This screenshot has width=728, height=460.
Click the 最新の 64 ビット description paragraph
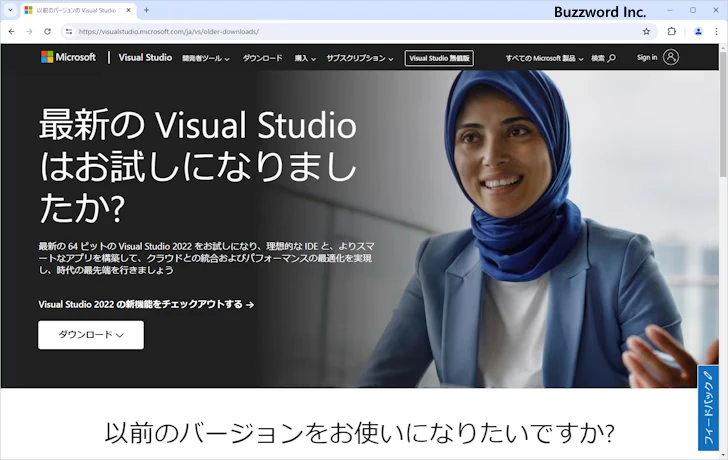click(x=207, y=258)
